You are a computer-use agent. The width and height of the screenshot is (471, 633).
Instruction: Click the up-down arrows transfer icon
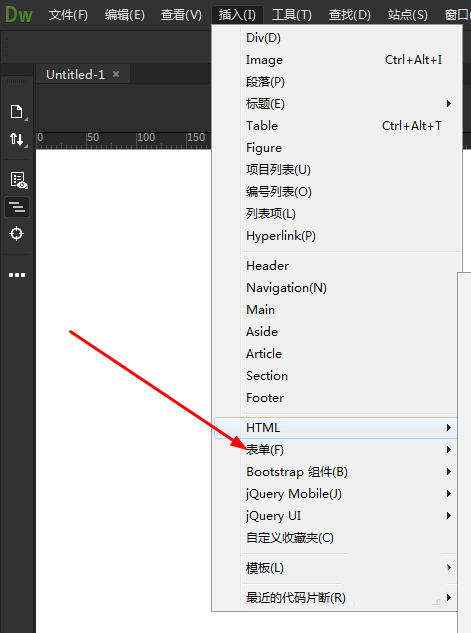[17, 139]
